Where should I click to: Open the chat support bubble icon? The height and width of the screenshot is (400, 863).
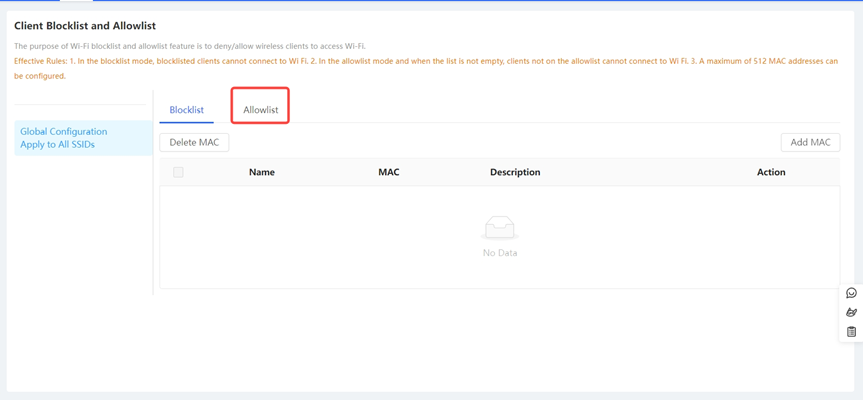click(851, 293)
